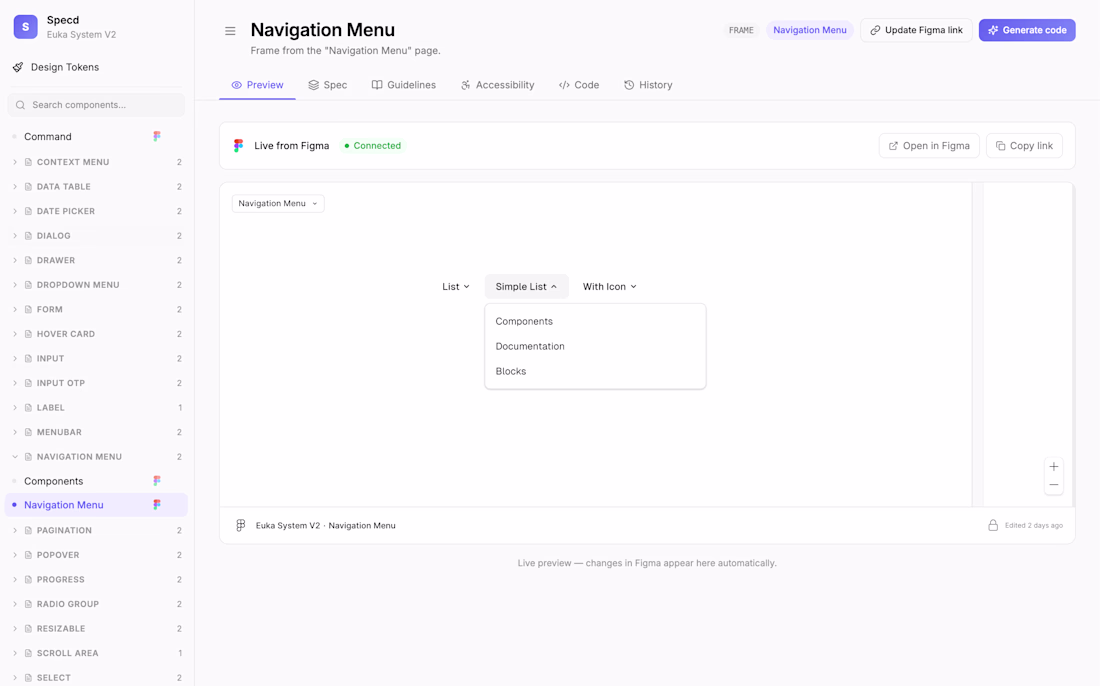
Task: Click the FRAME label in the header
Action: pyautogui.click(x=741, y=30)
